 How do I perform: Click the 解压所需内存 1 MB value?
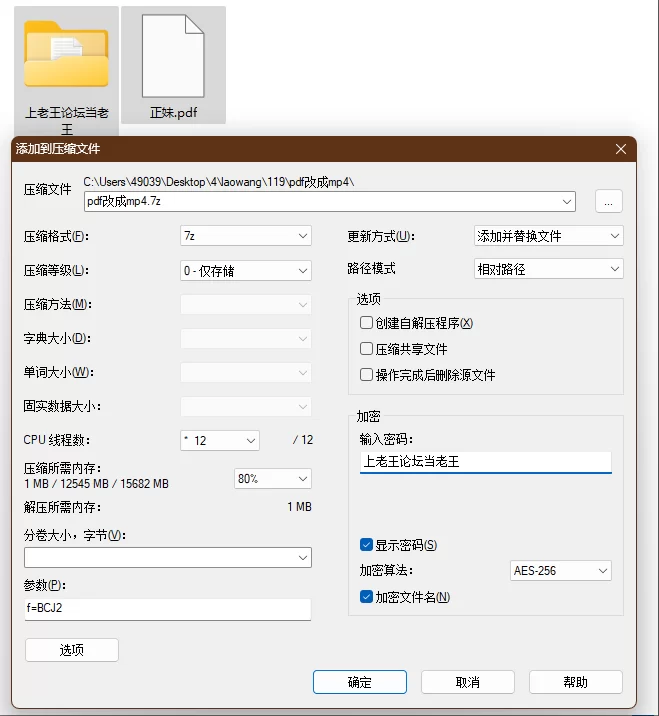click(x=299, y=507)
